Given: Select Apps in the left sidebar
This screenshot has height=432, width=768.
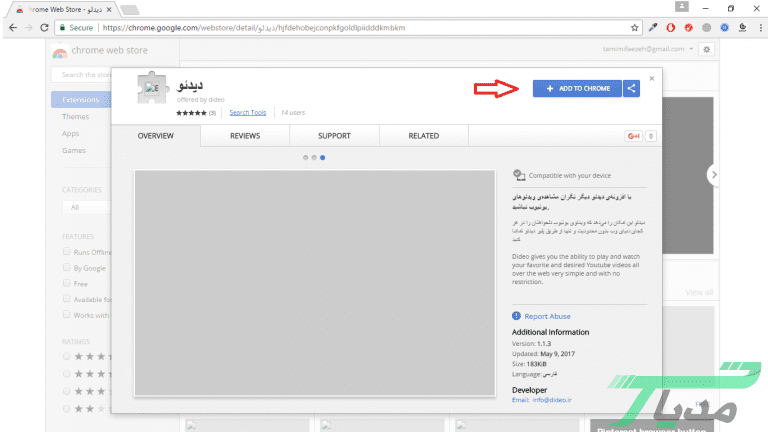Looking at the screenshot, I should (x=71, y=134).
